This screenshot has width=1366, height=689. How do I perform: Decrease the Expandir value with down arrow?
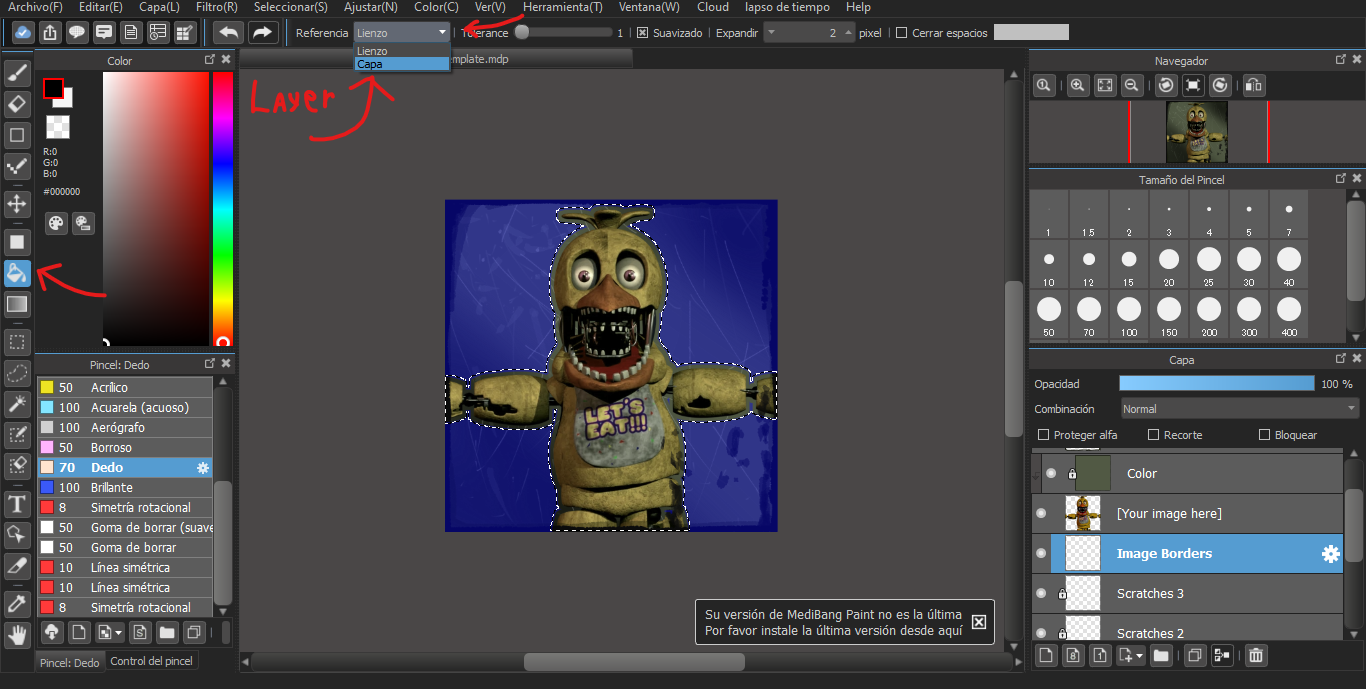tap(771, 32)
